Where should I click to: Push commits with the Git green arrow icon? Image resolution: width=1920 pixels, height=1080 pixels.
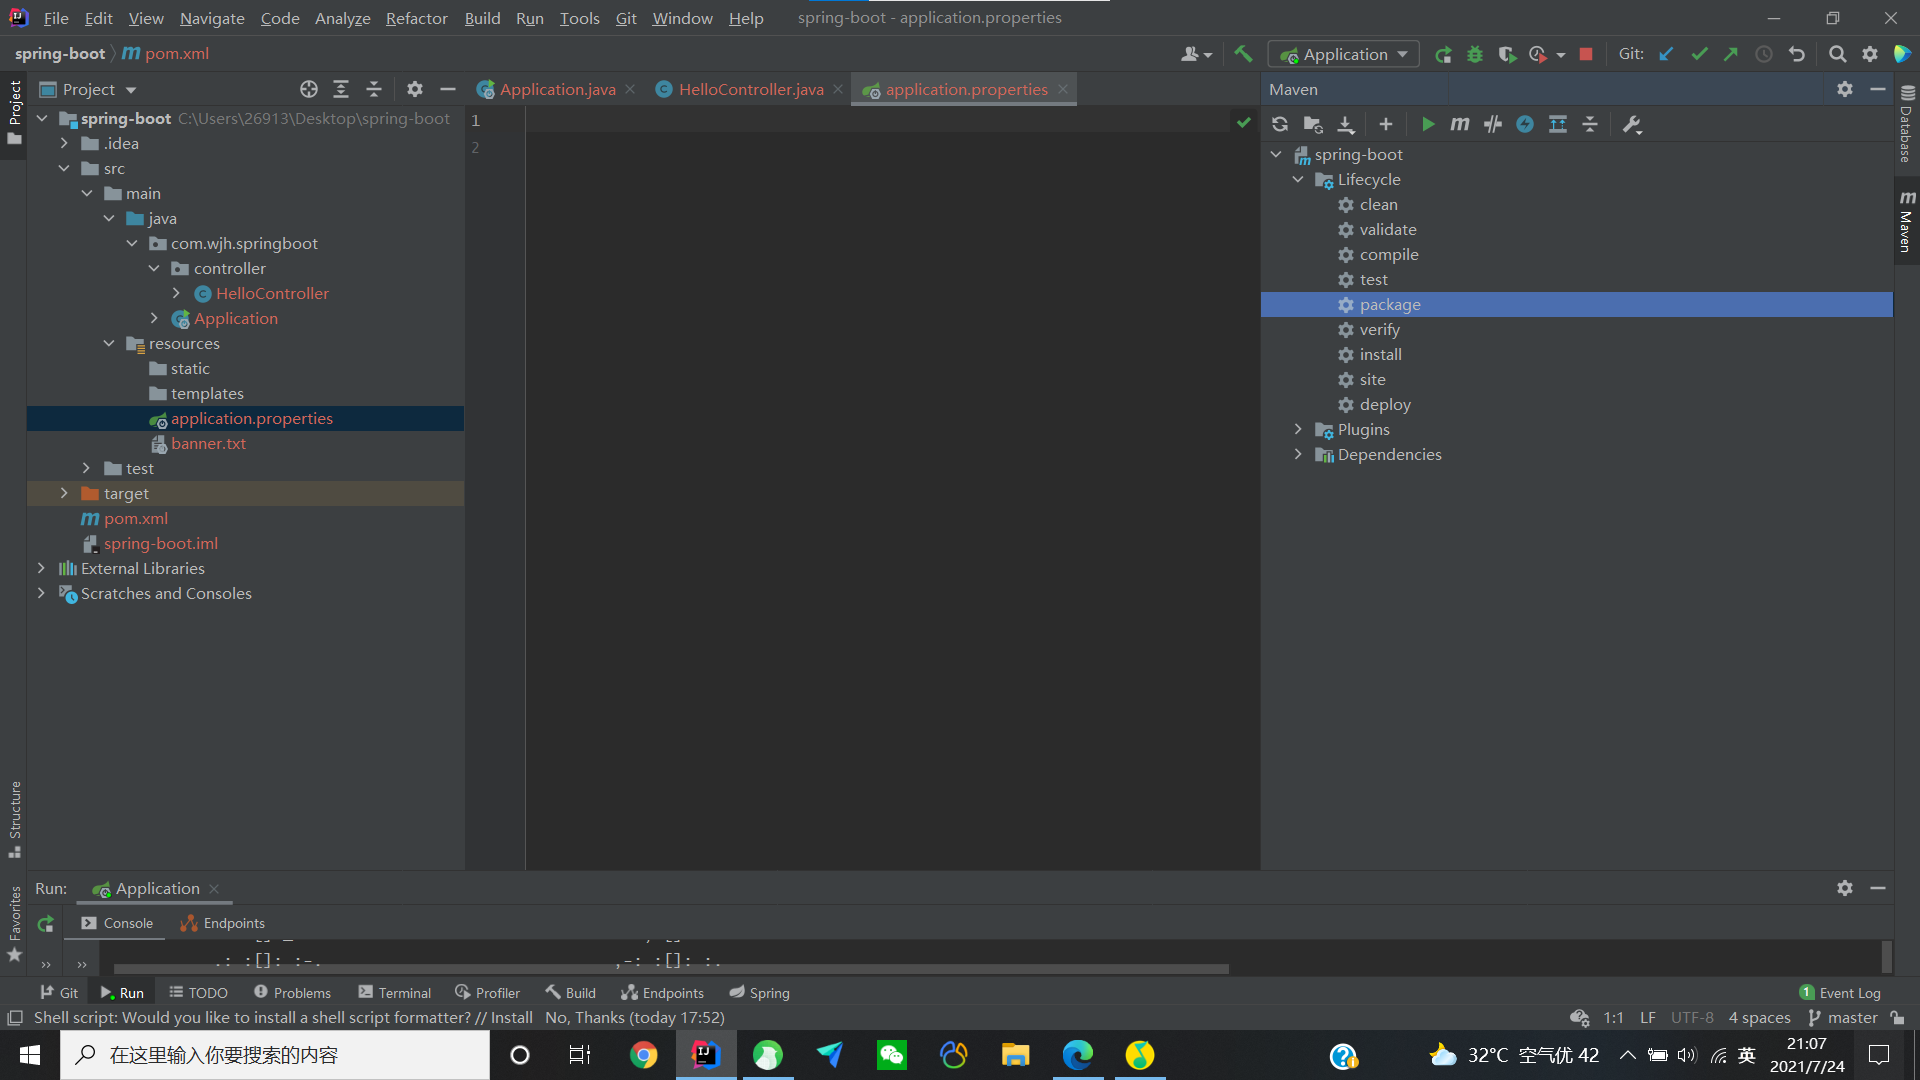1731,54
